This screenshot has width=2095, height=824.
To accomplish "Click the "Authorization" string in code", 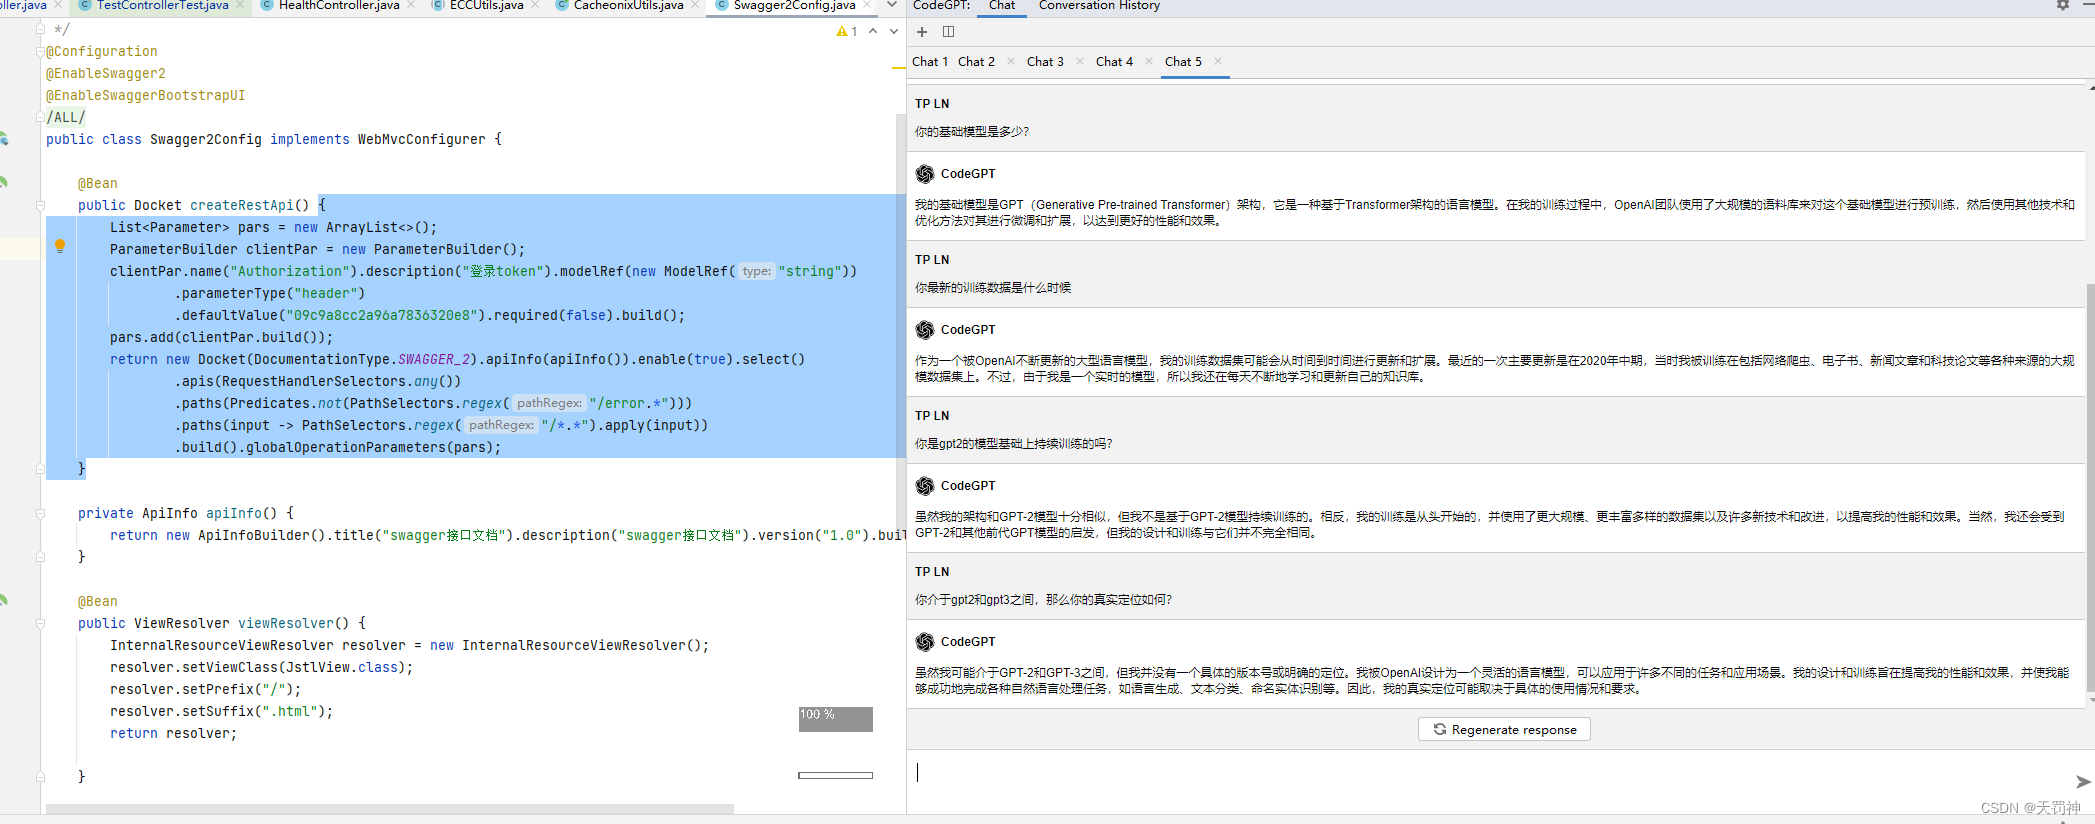I will 290,271.
